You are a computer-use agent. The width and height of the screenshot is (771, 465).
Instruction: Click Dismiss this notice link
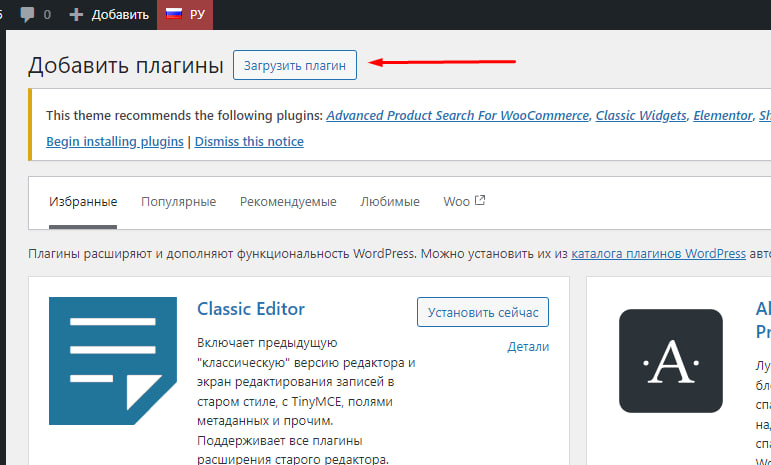249,142
